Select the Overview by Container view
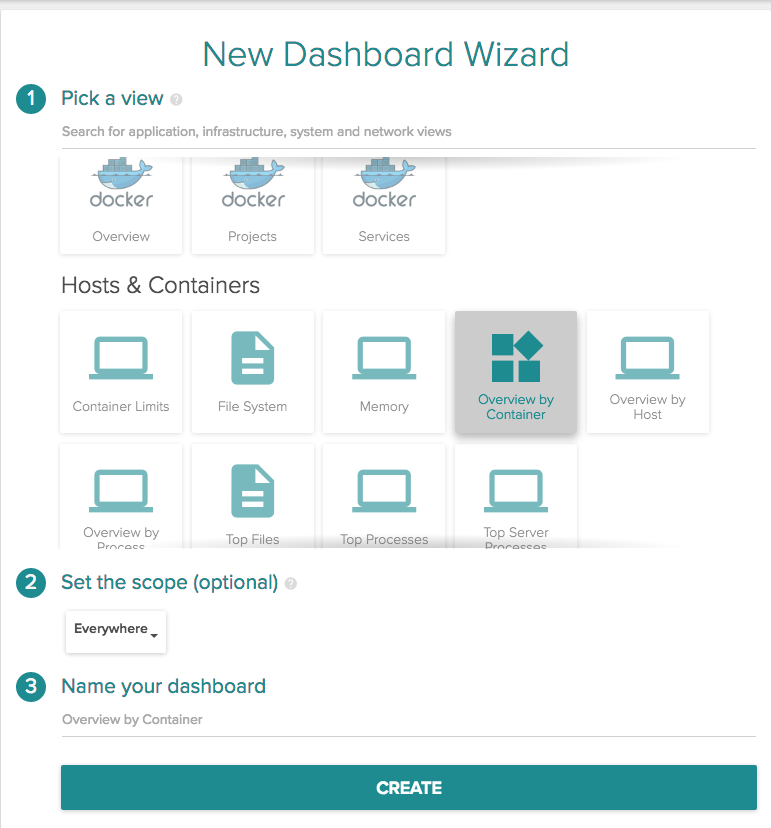The width and height of the screenshot is (771, 828). tap(516, 372)
